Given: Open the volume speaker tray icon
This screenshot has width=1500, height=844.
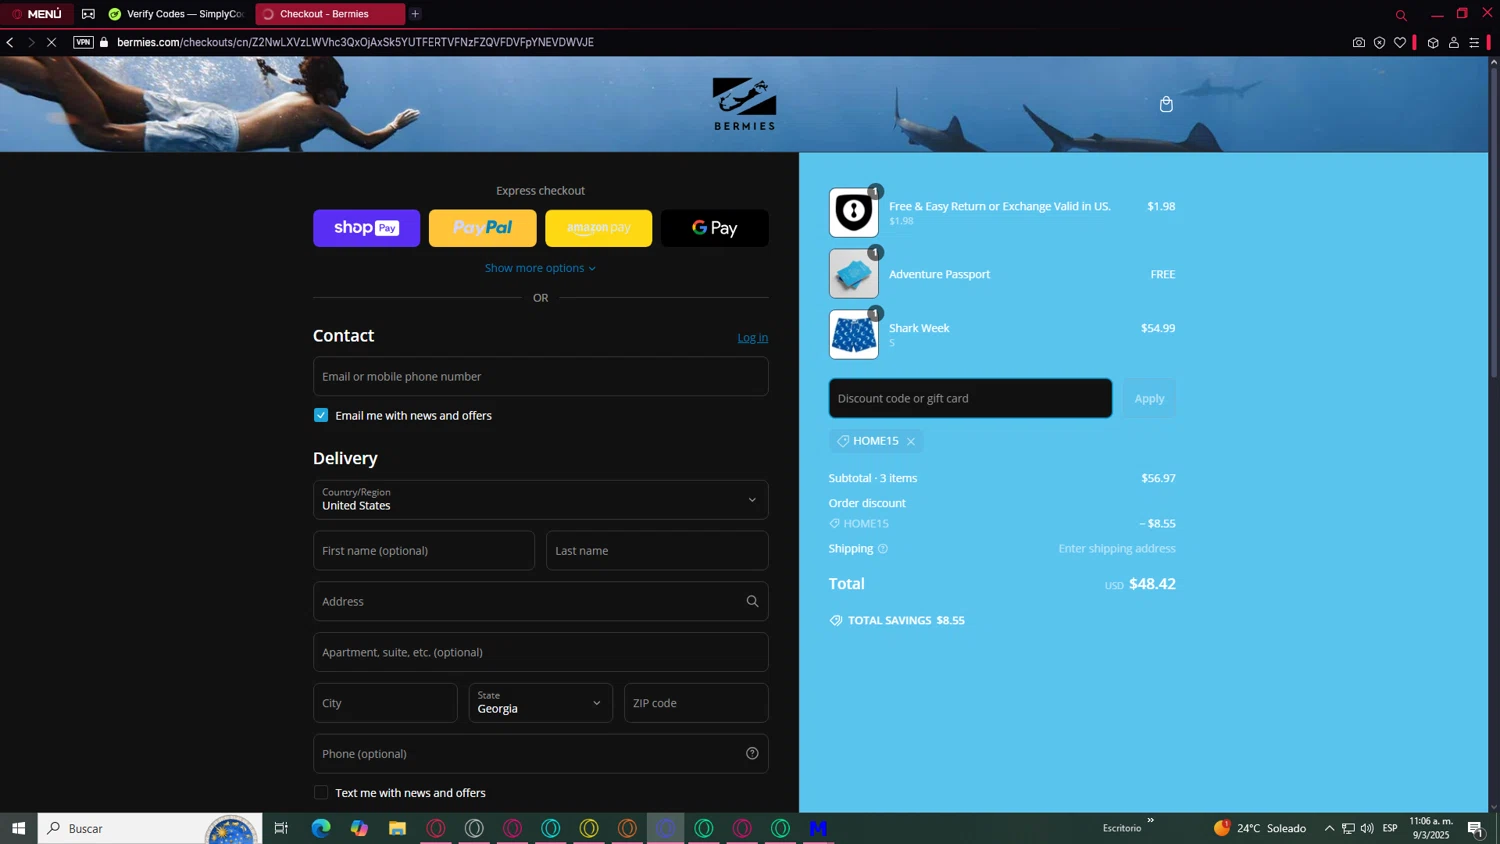Looking at the screenshot, I should point(1367,828).
